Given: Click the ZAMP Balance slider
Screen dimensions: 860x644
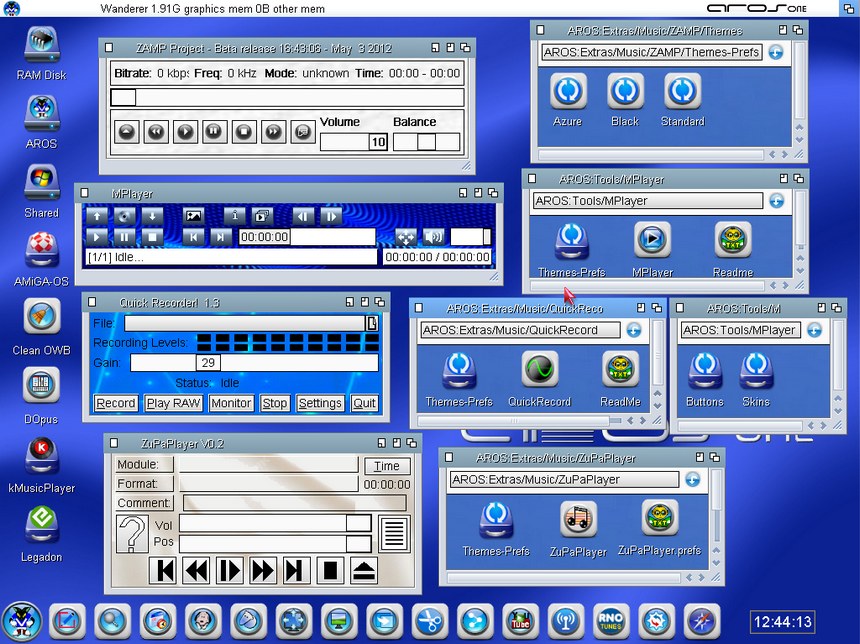Looking at the screenshot, I should pyautogui.click(x=425, y=142).
